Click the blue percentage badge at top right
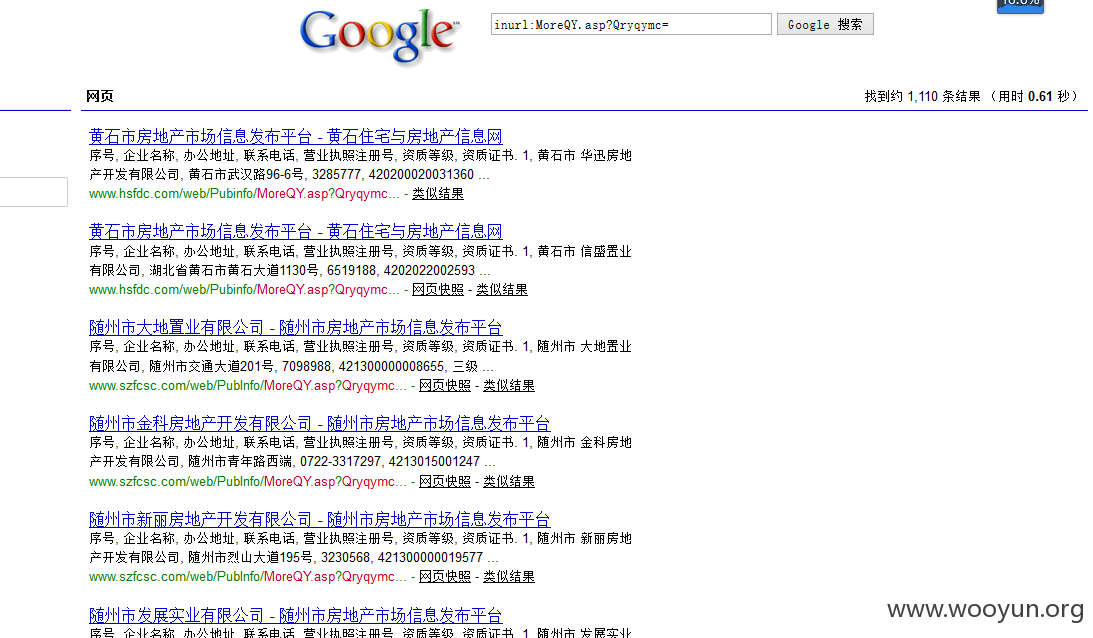Image resolution: width=1093 pixels, height=638 pixels. coord(1020,6)
